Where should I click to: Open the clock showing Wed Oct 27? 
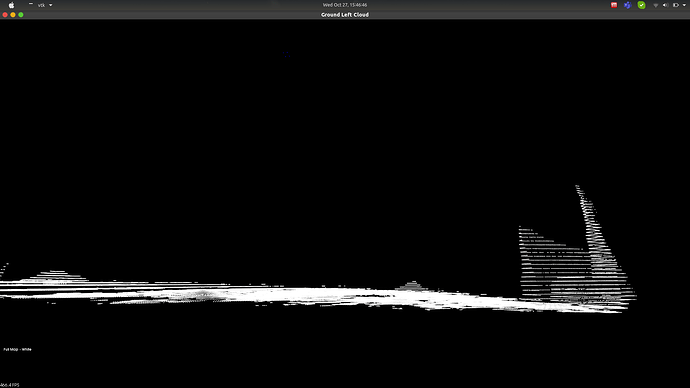pos(345,5)
